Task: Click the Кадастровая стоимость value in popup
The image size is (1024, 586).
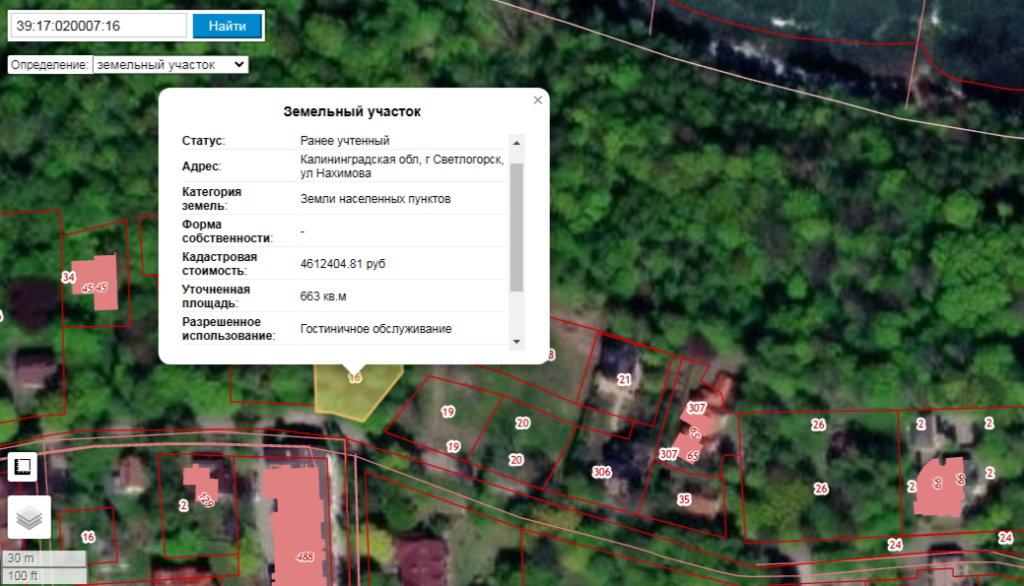Action: click(342, 264)
